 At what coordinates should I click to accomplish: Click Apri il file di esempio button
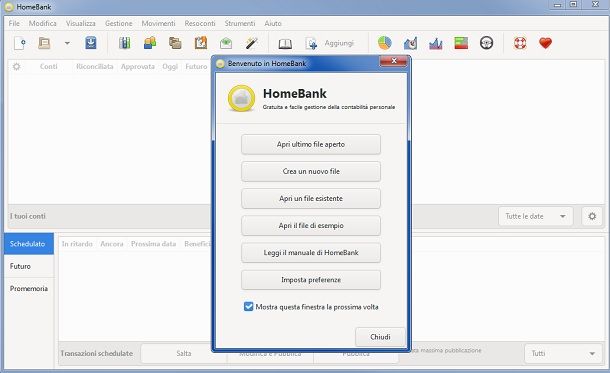coord(311,226)
